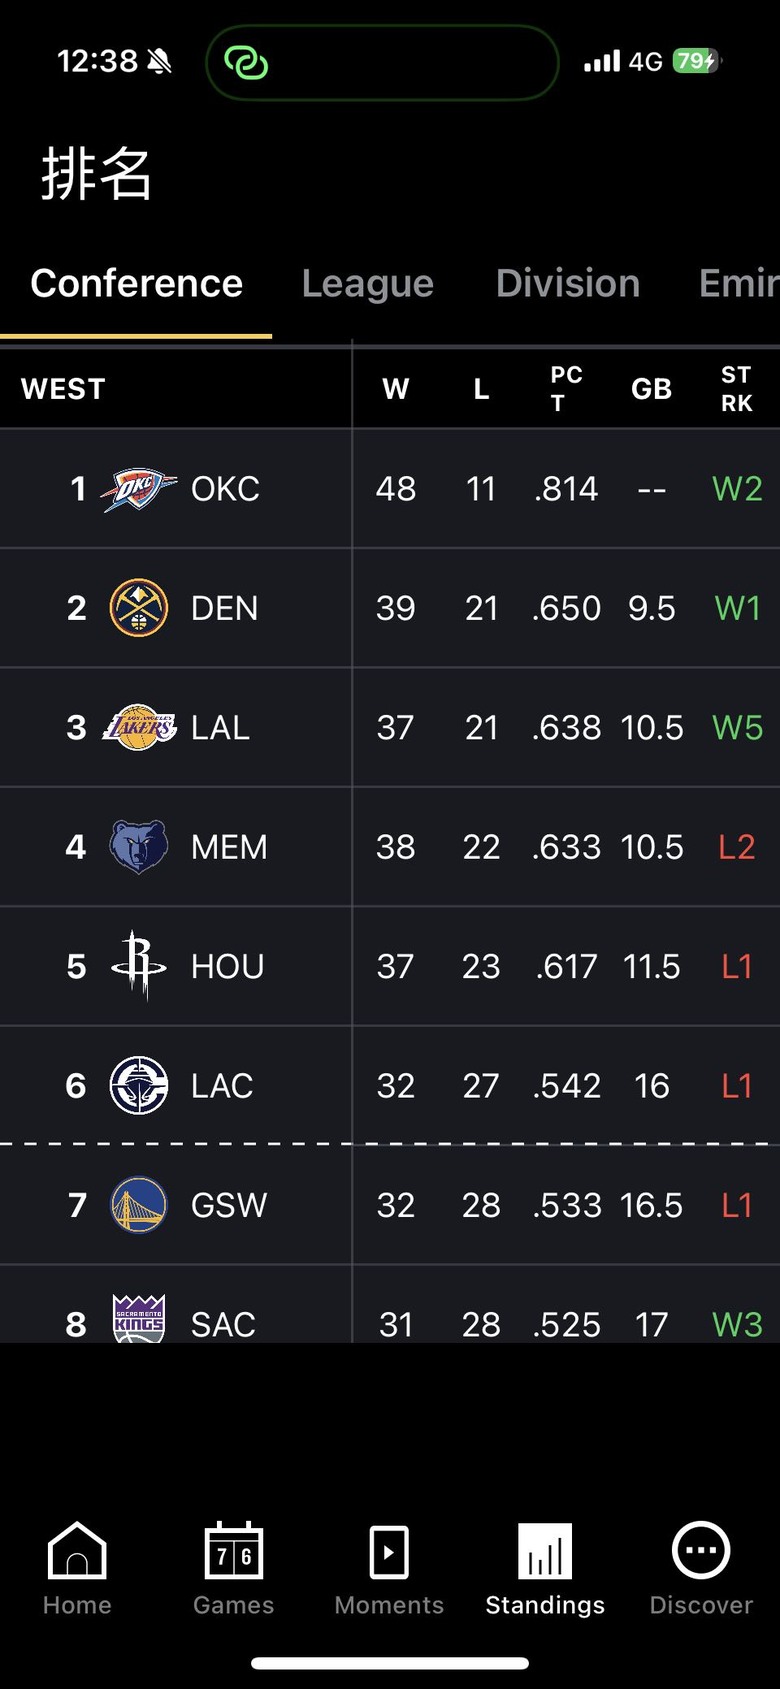
Task: Tap the WEST conference header
Action: (63, 389)
